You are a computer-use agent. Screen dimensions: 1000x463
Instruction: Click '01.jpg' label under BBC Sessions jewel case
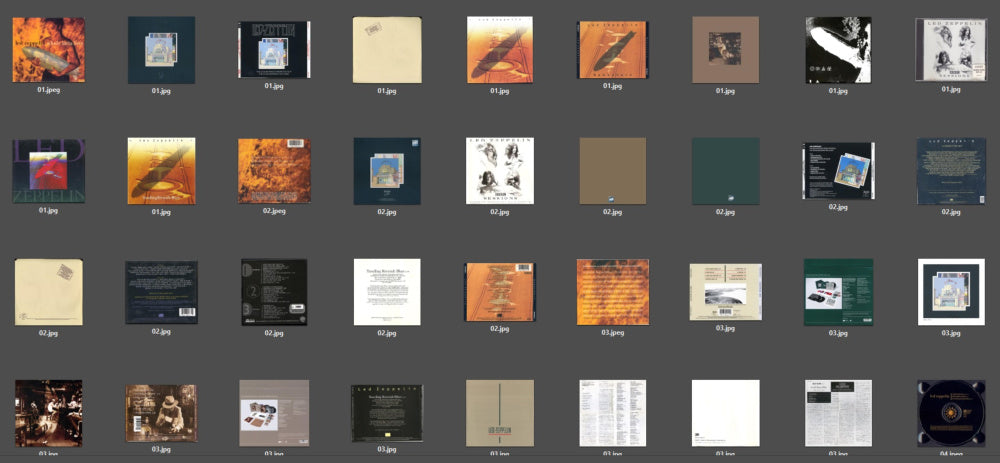click(x=951, y=89)
